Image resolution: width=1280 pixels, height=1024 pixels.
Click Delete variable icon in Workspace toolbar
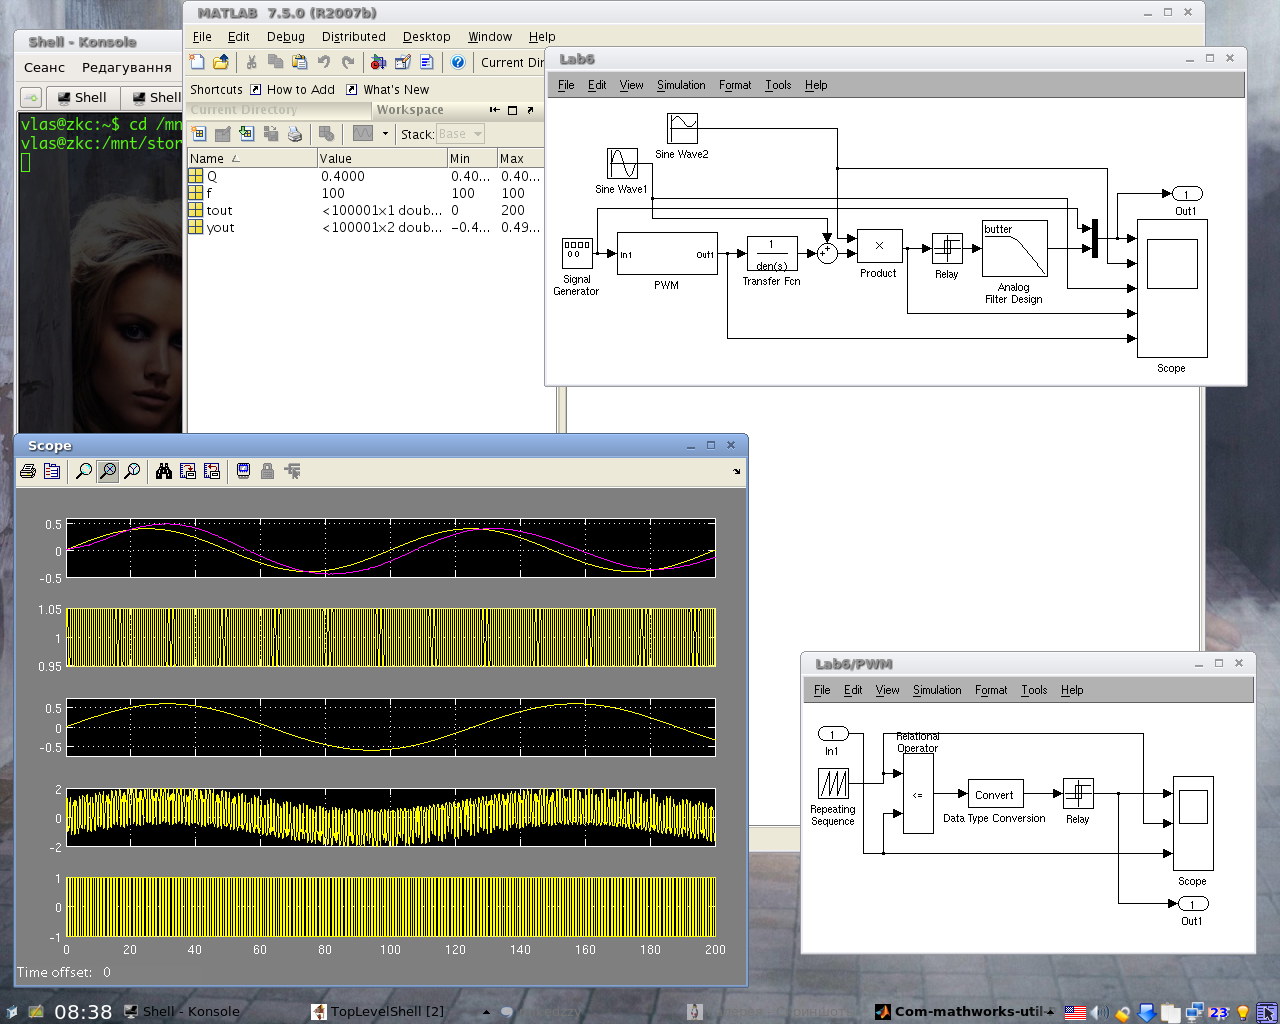click(x=326, y=134)
